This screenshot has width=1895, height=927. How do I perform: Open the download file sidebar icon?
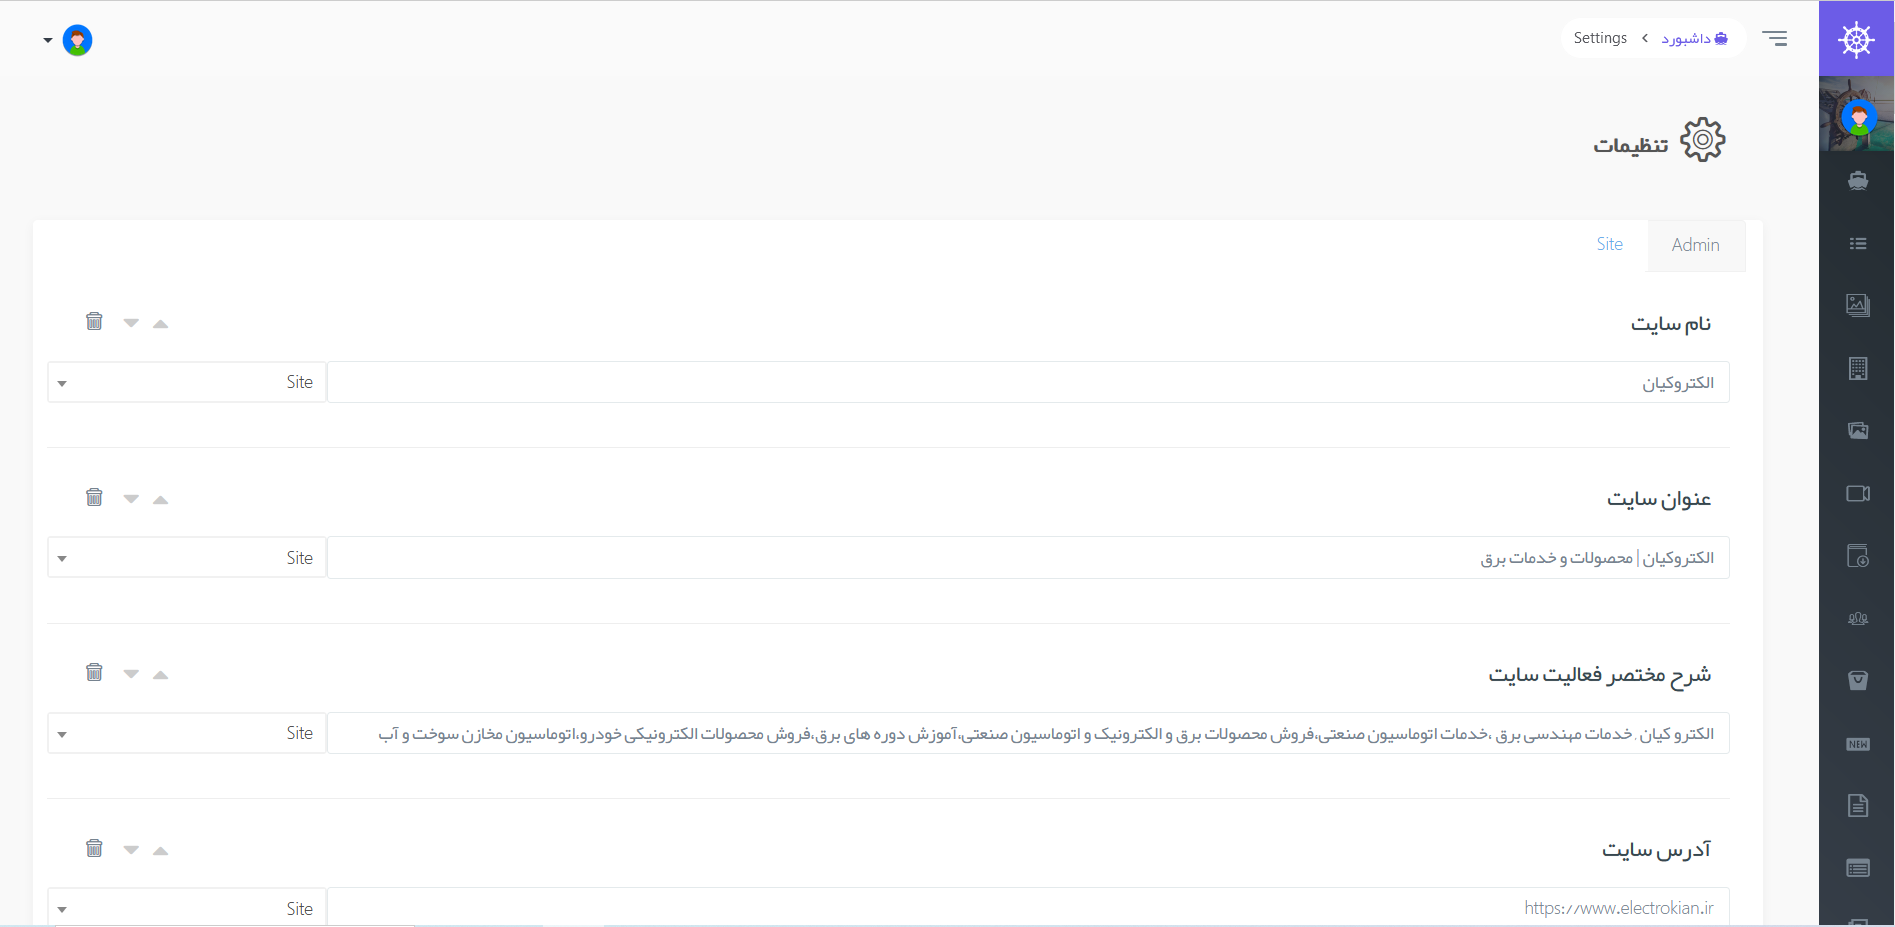[1858, 556]
